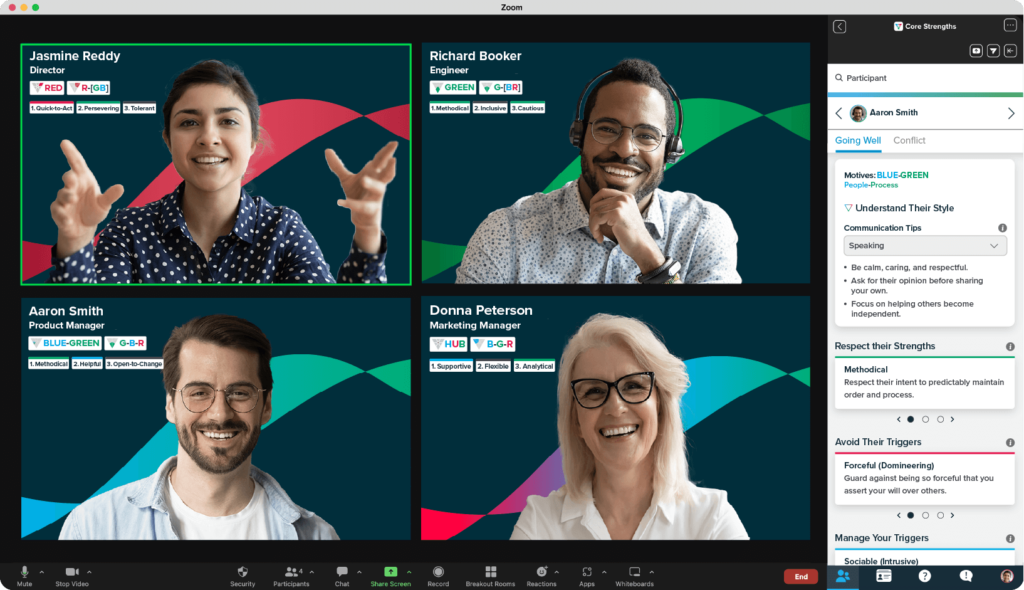1024x590 pixels.
Task: Select the first dot under Avoid Their Triggers
Action: [x=910, y=516]
